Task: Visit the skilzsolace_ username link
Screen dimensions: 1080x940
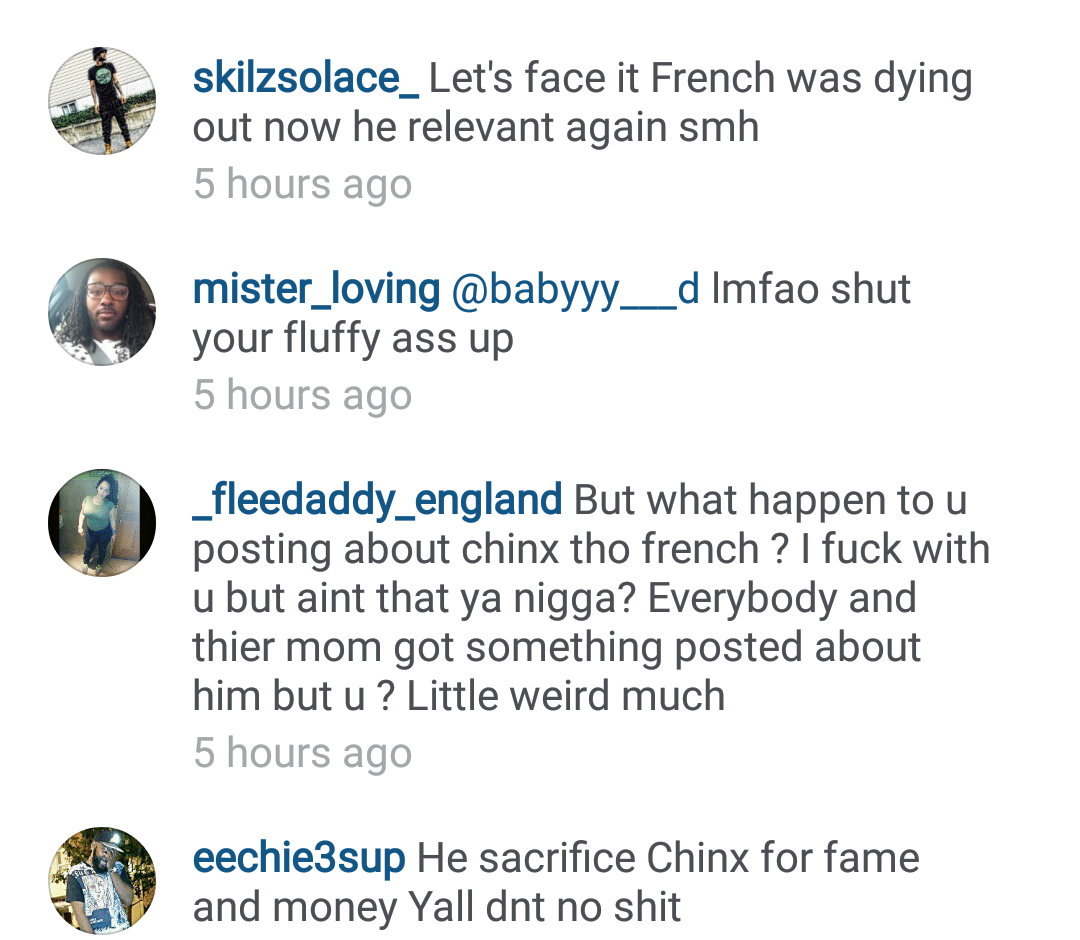Action: point(306,78)
